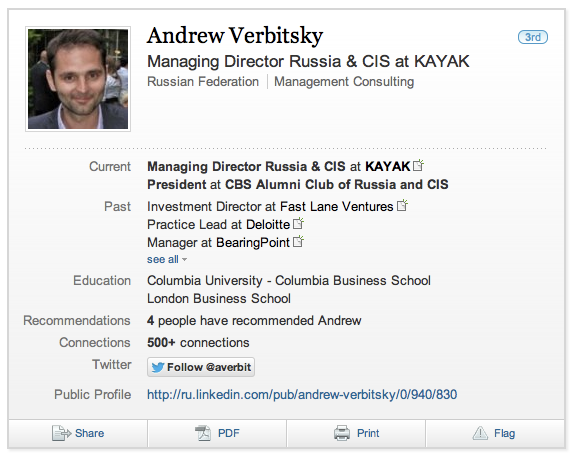573x455 pixels.
Task: Click the company icon beside BearingPoint
Action: pyautogui.click(x=299, y=241)
